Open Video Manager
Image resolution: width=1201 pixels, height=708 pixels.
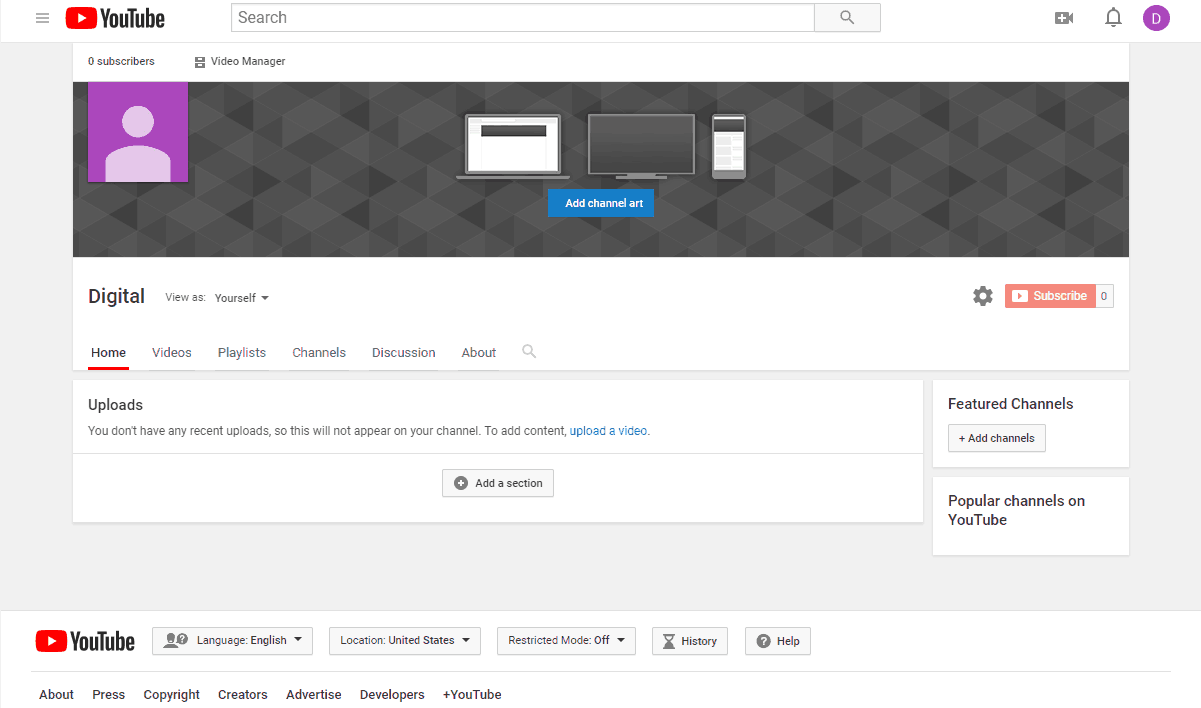[240, 61]
